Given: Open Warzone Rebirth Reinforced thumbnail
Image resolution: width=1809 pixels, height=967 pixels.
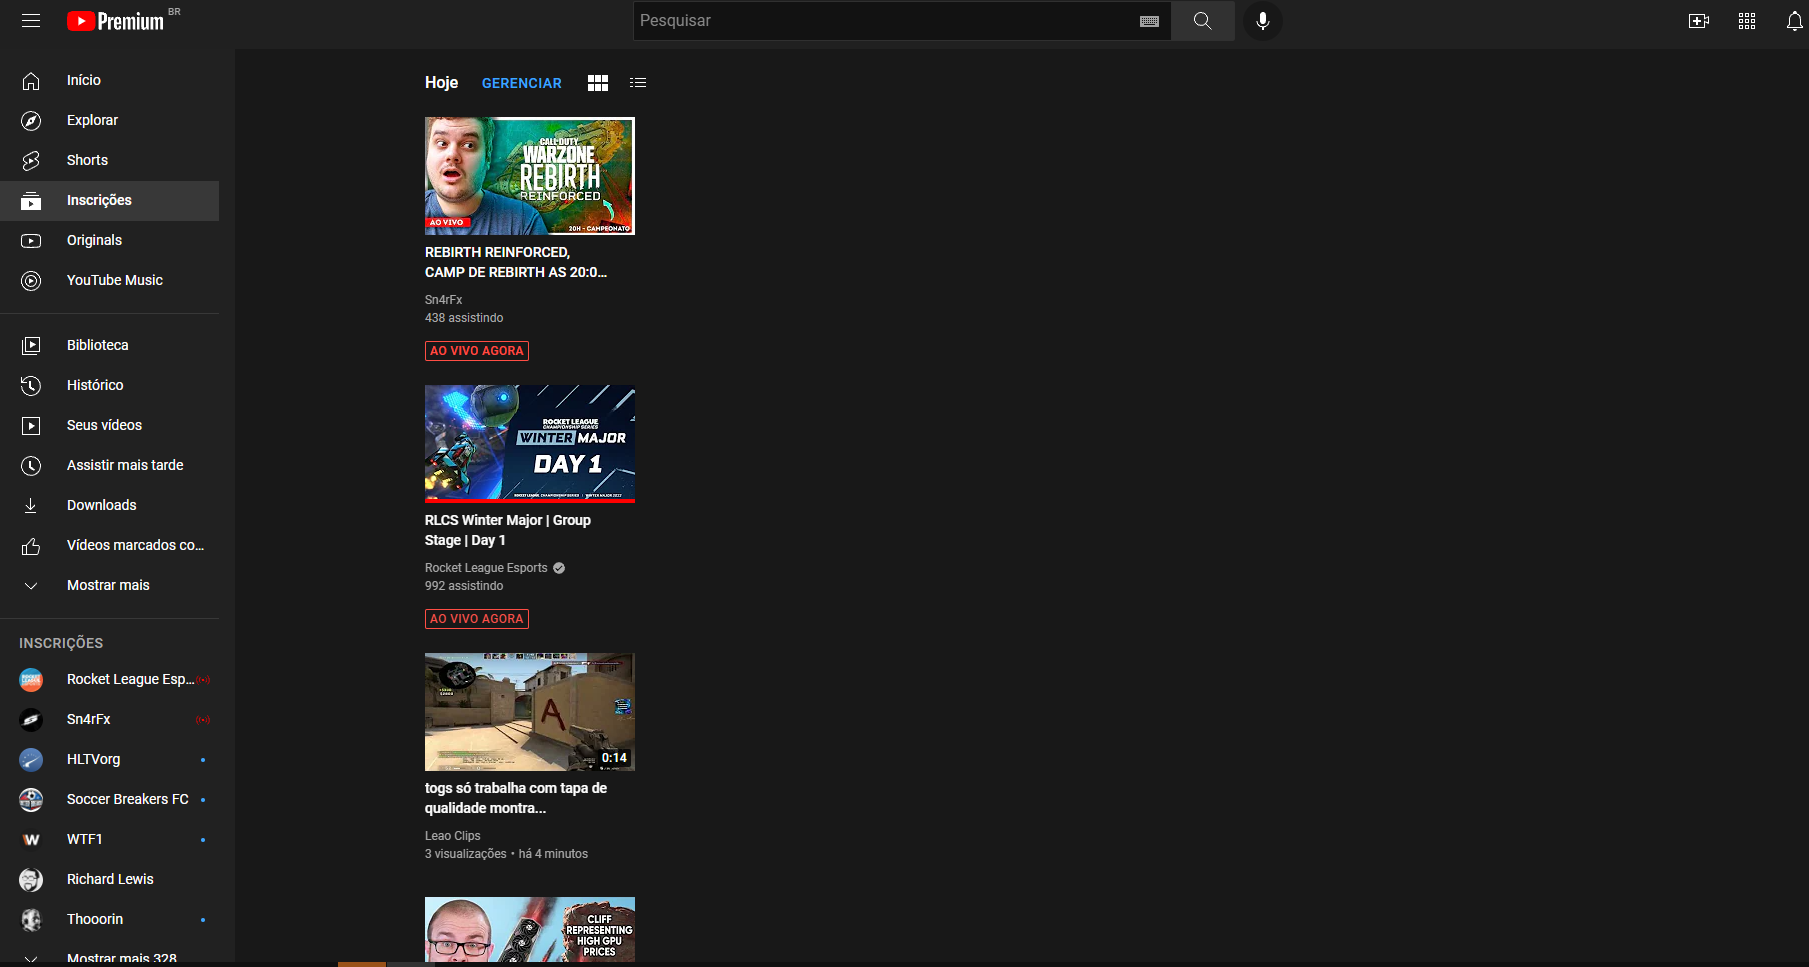Looking at the screenshot, I should (530, 176).
